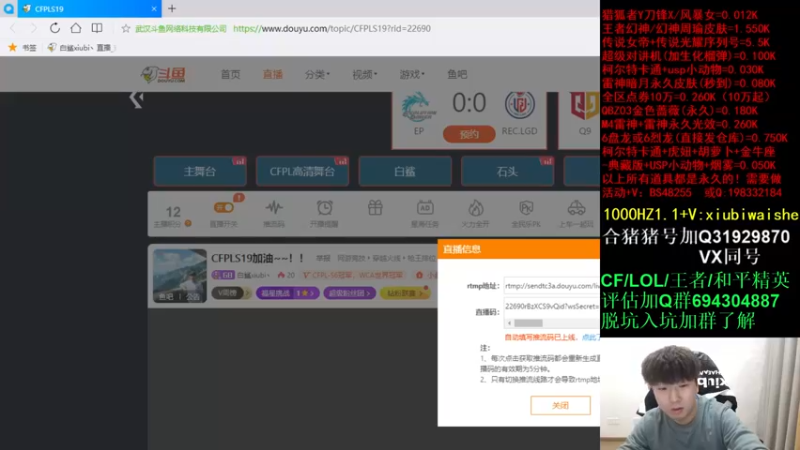This screenshot has width=800, height=450.
Task: Open the CFPL-S6冠军 certification tag
Action: 353,275
